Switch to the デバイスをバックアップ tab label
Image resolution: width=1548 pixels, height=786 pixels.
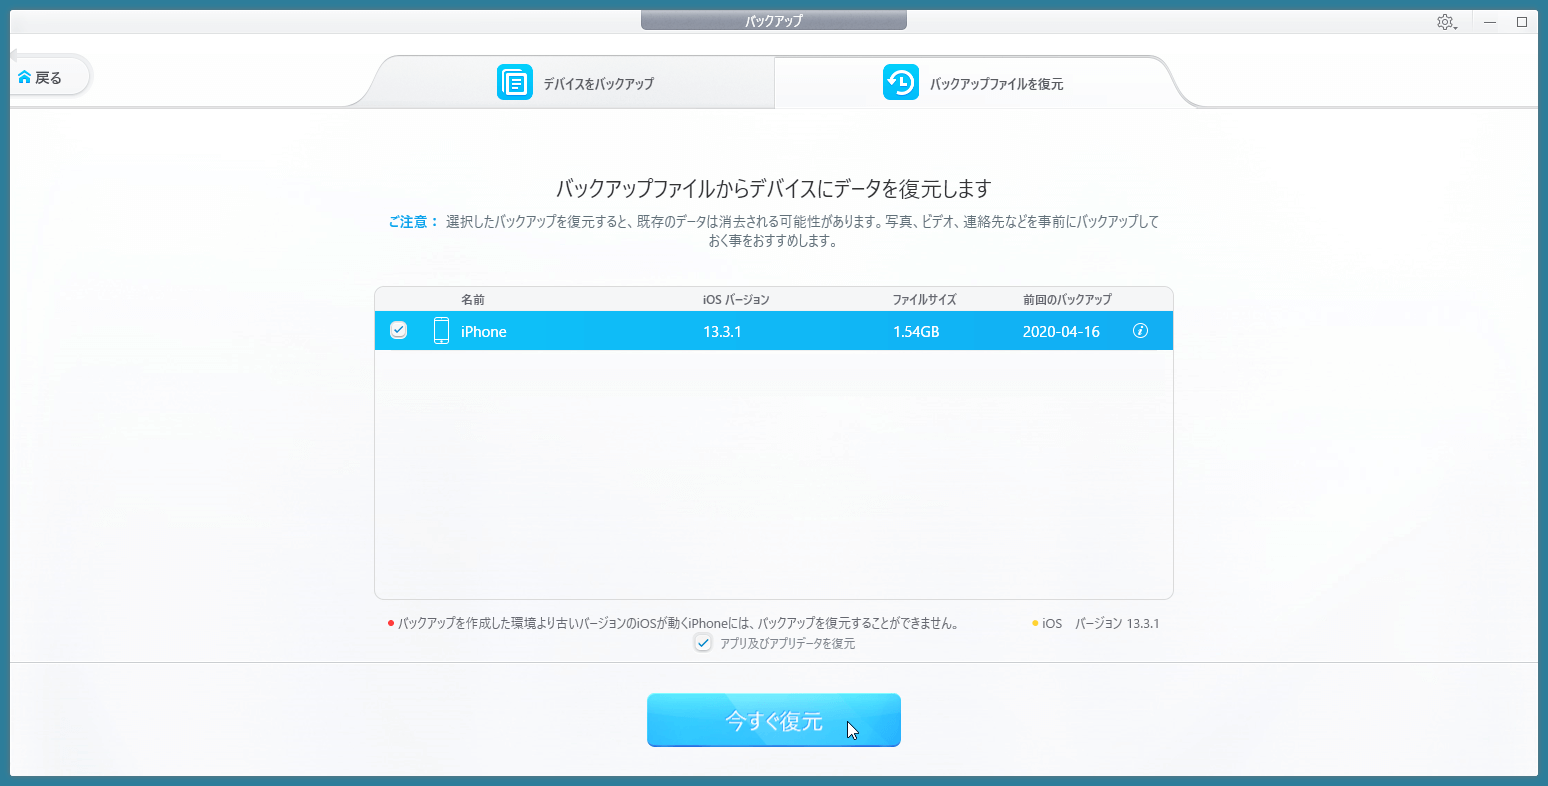tap(598, 84)
